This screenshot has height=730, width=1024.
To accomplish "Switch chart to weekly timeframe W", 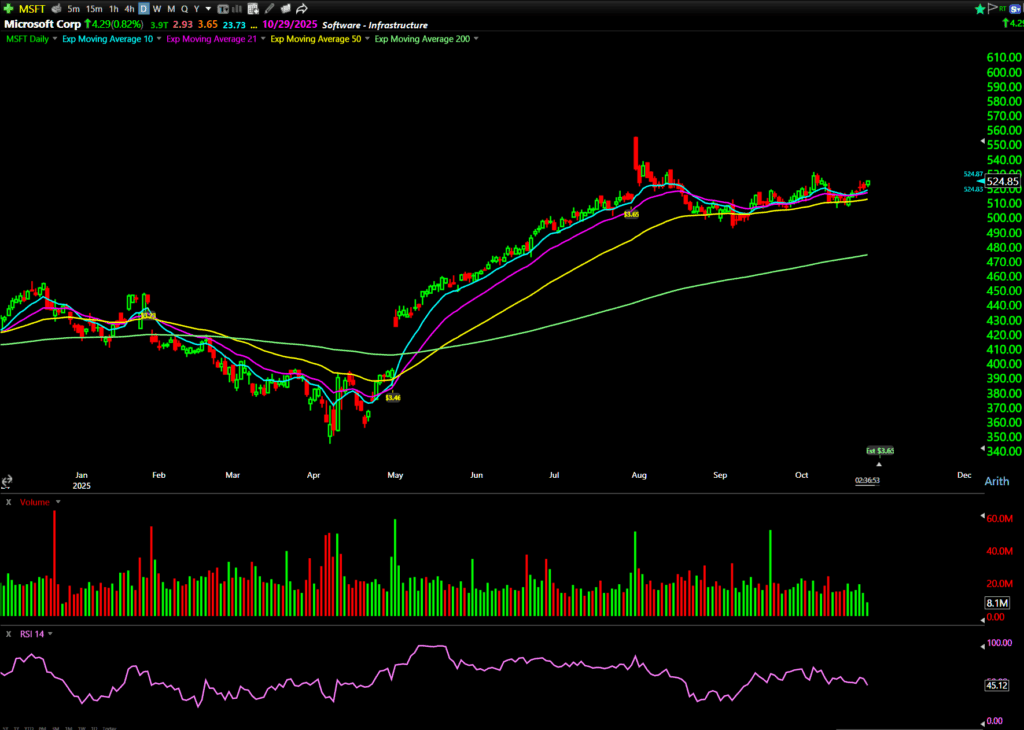I will (x=157, y=8).
